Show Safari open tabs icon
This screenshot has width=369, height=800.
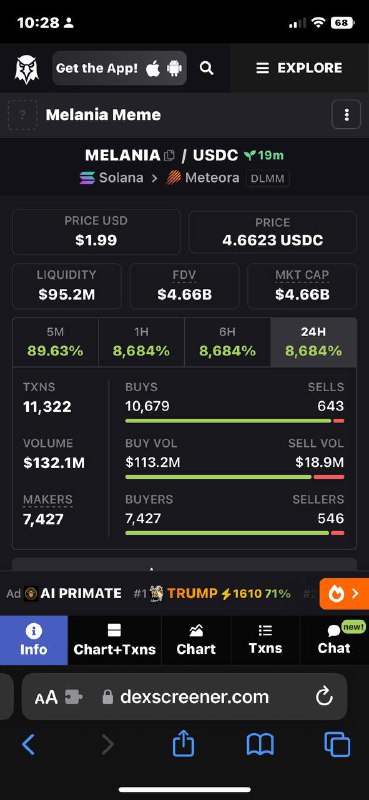[x=337, y=744]
